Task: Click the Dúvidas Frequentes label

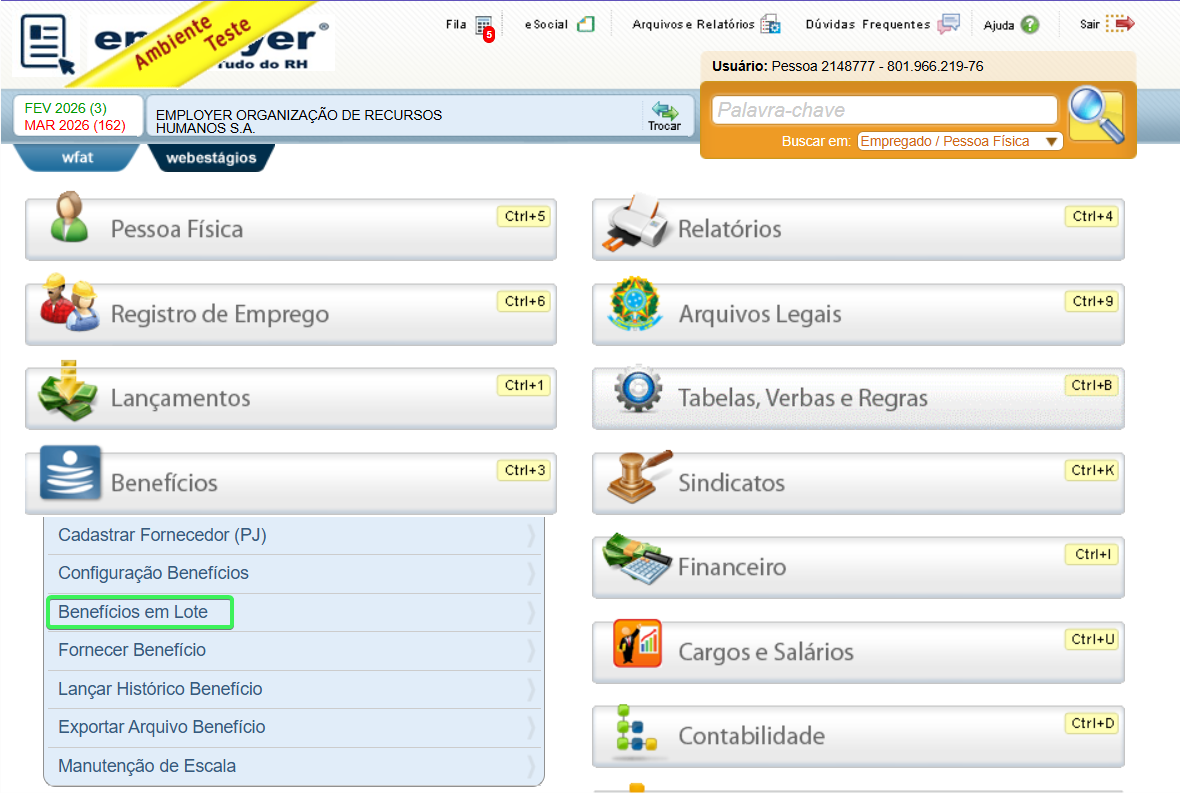Action: tap(868, 24)
